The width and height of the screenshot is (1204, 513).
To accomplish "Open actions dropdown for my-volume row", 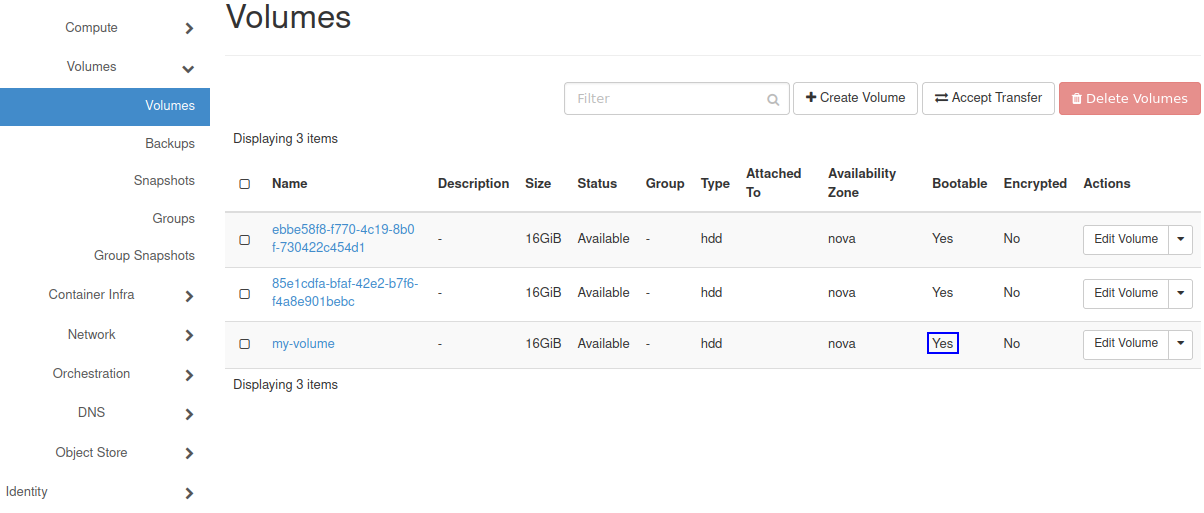I will (1181, 344).
